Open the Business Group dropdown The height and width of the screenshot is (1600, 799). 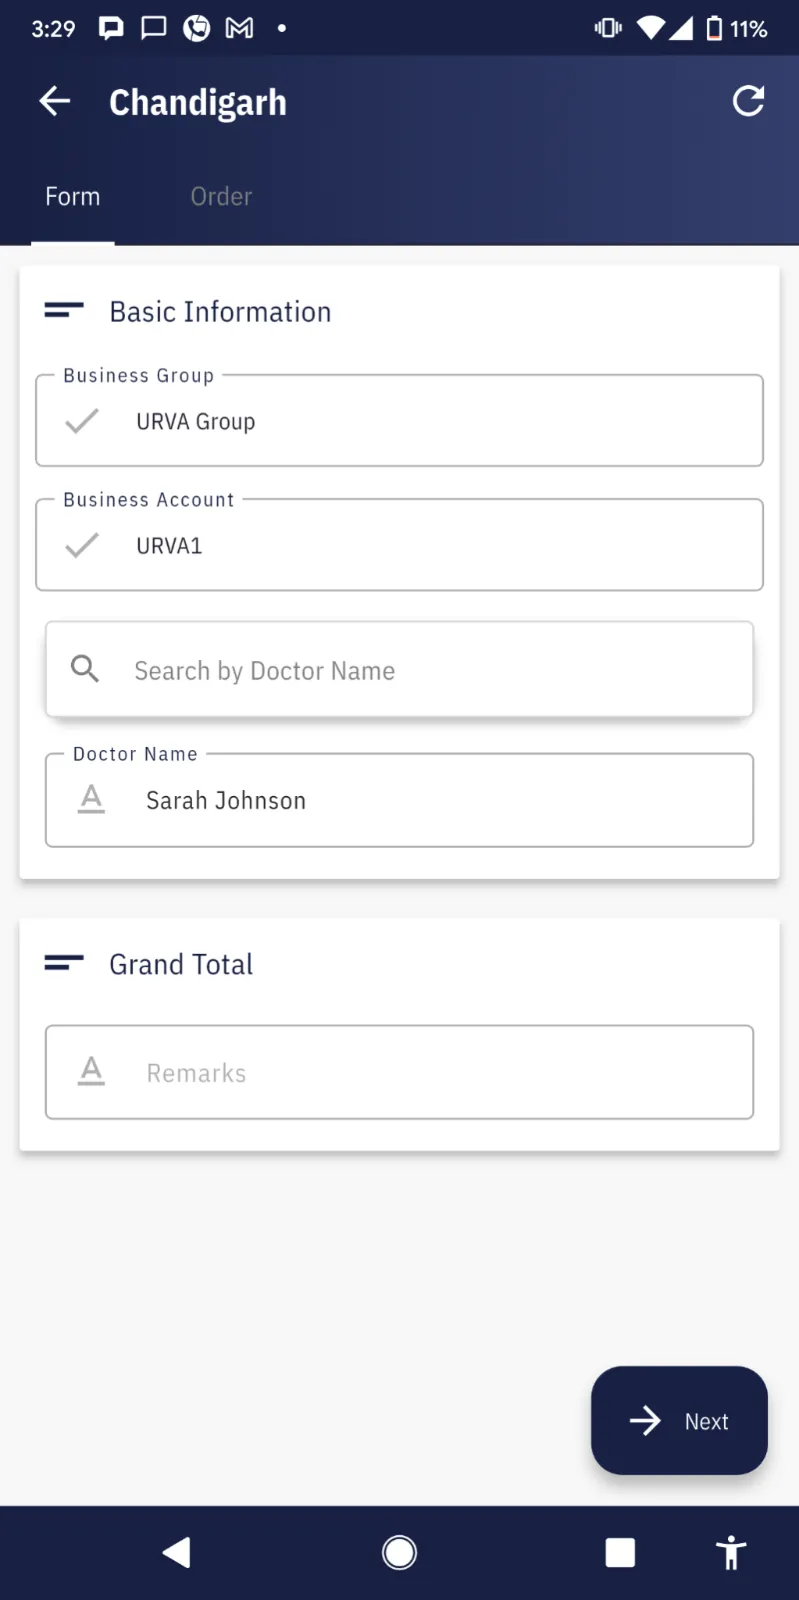[x=400, y=421]
